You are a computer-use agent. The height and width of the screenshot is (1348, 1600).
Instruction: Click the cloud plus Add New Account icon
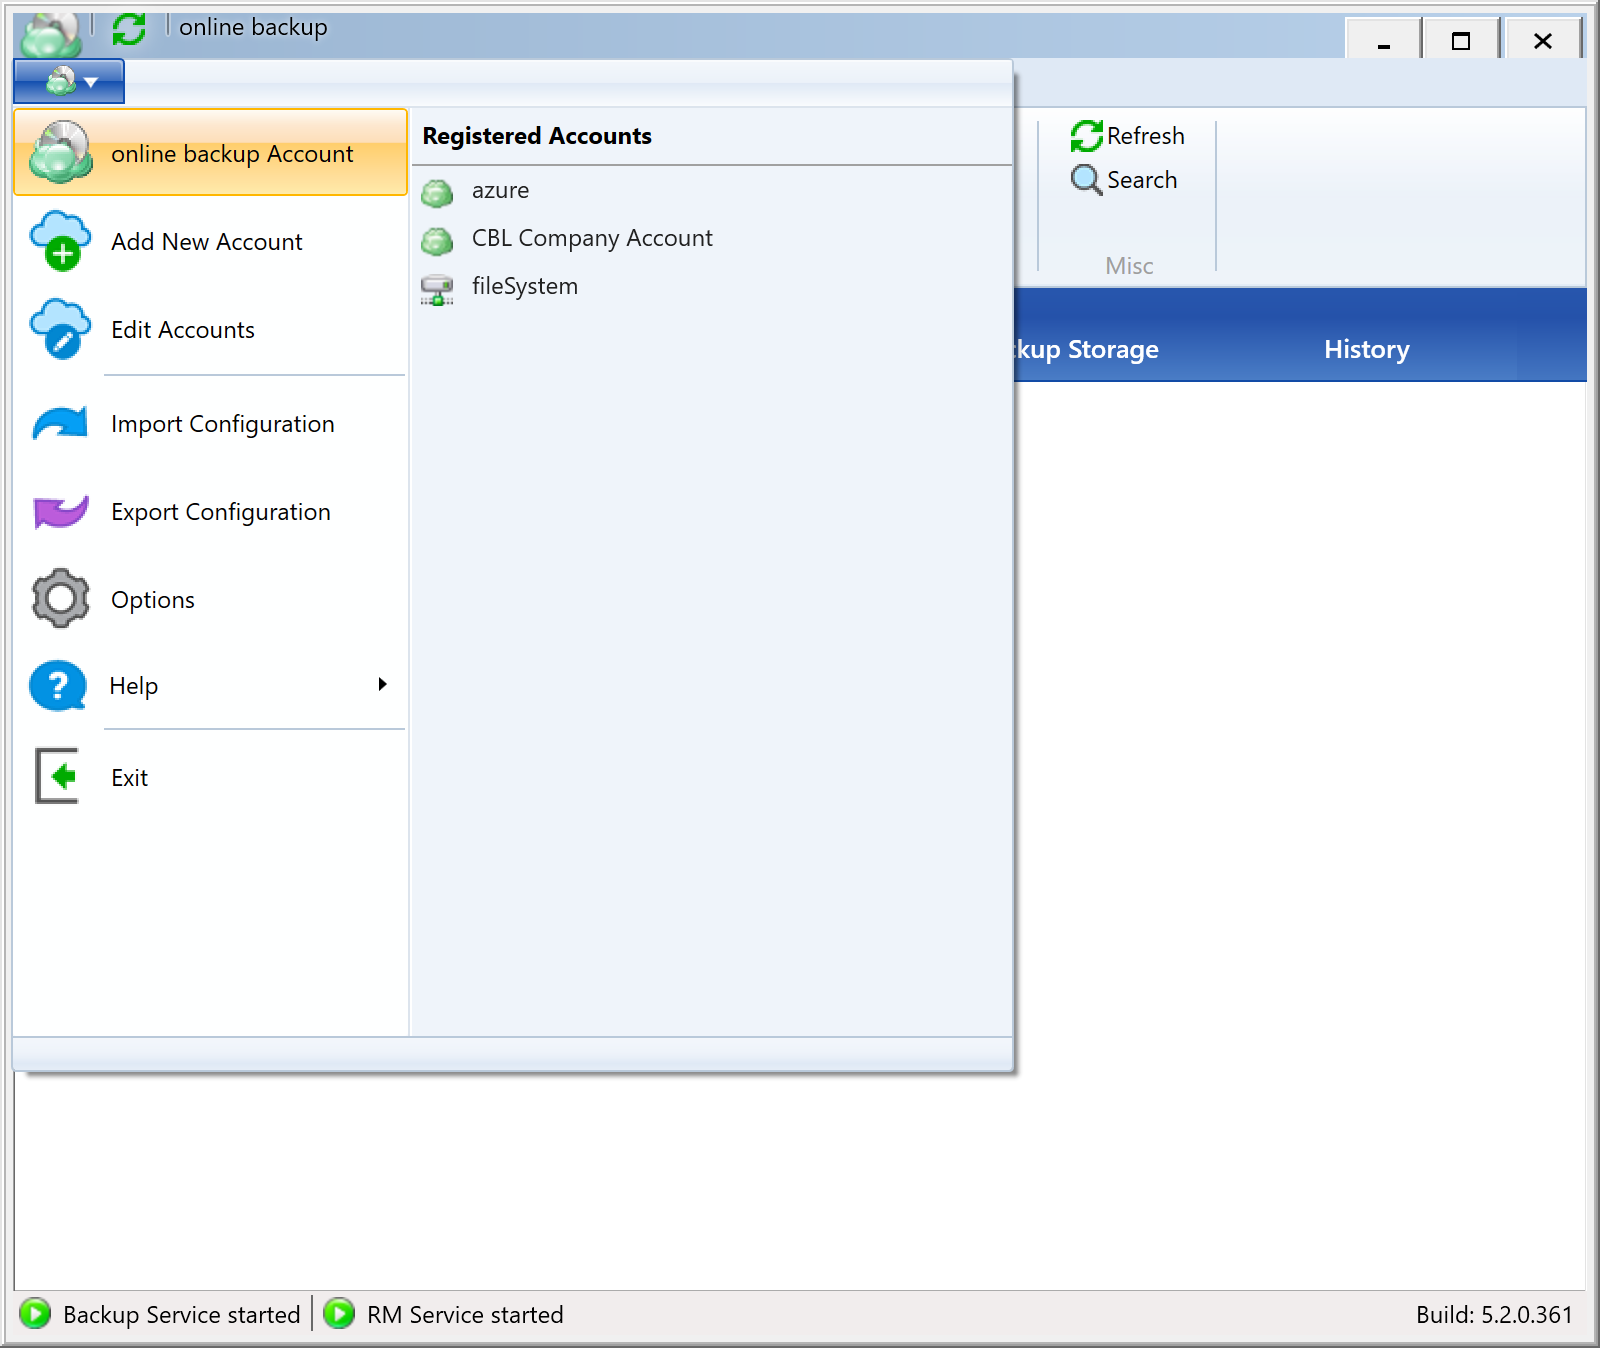[60, 241]
